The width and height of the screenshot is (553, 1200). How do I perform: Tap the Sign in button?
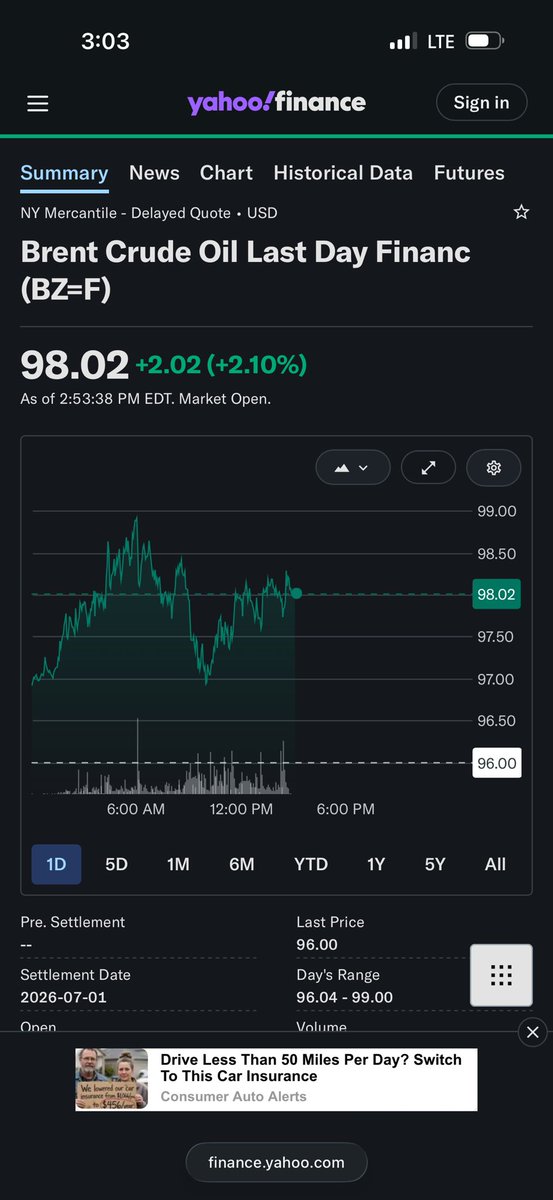[x=481, y=102]
